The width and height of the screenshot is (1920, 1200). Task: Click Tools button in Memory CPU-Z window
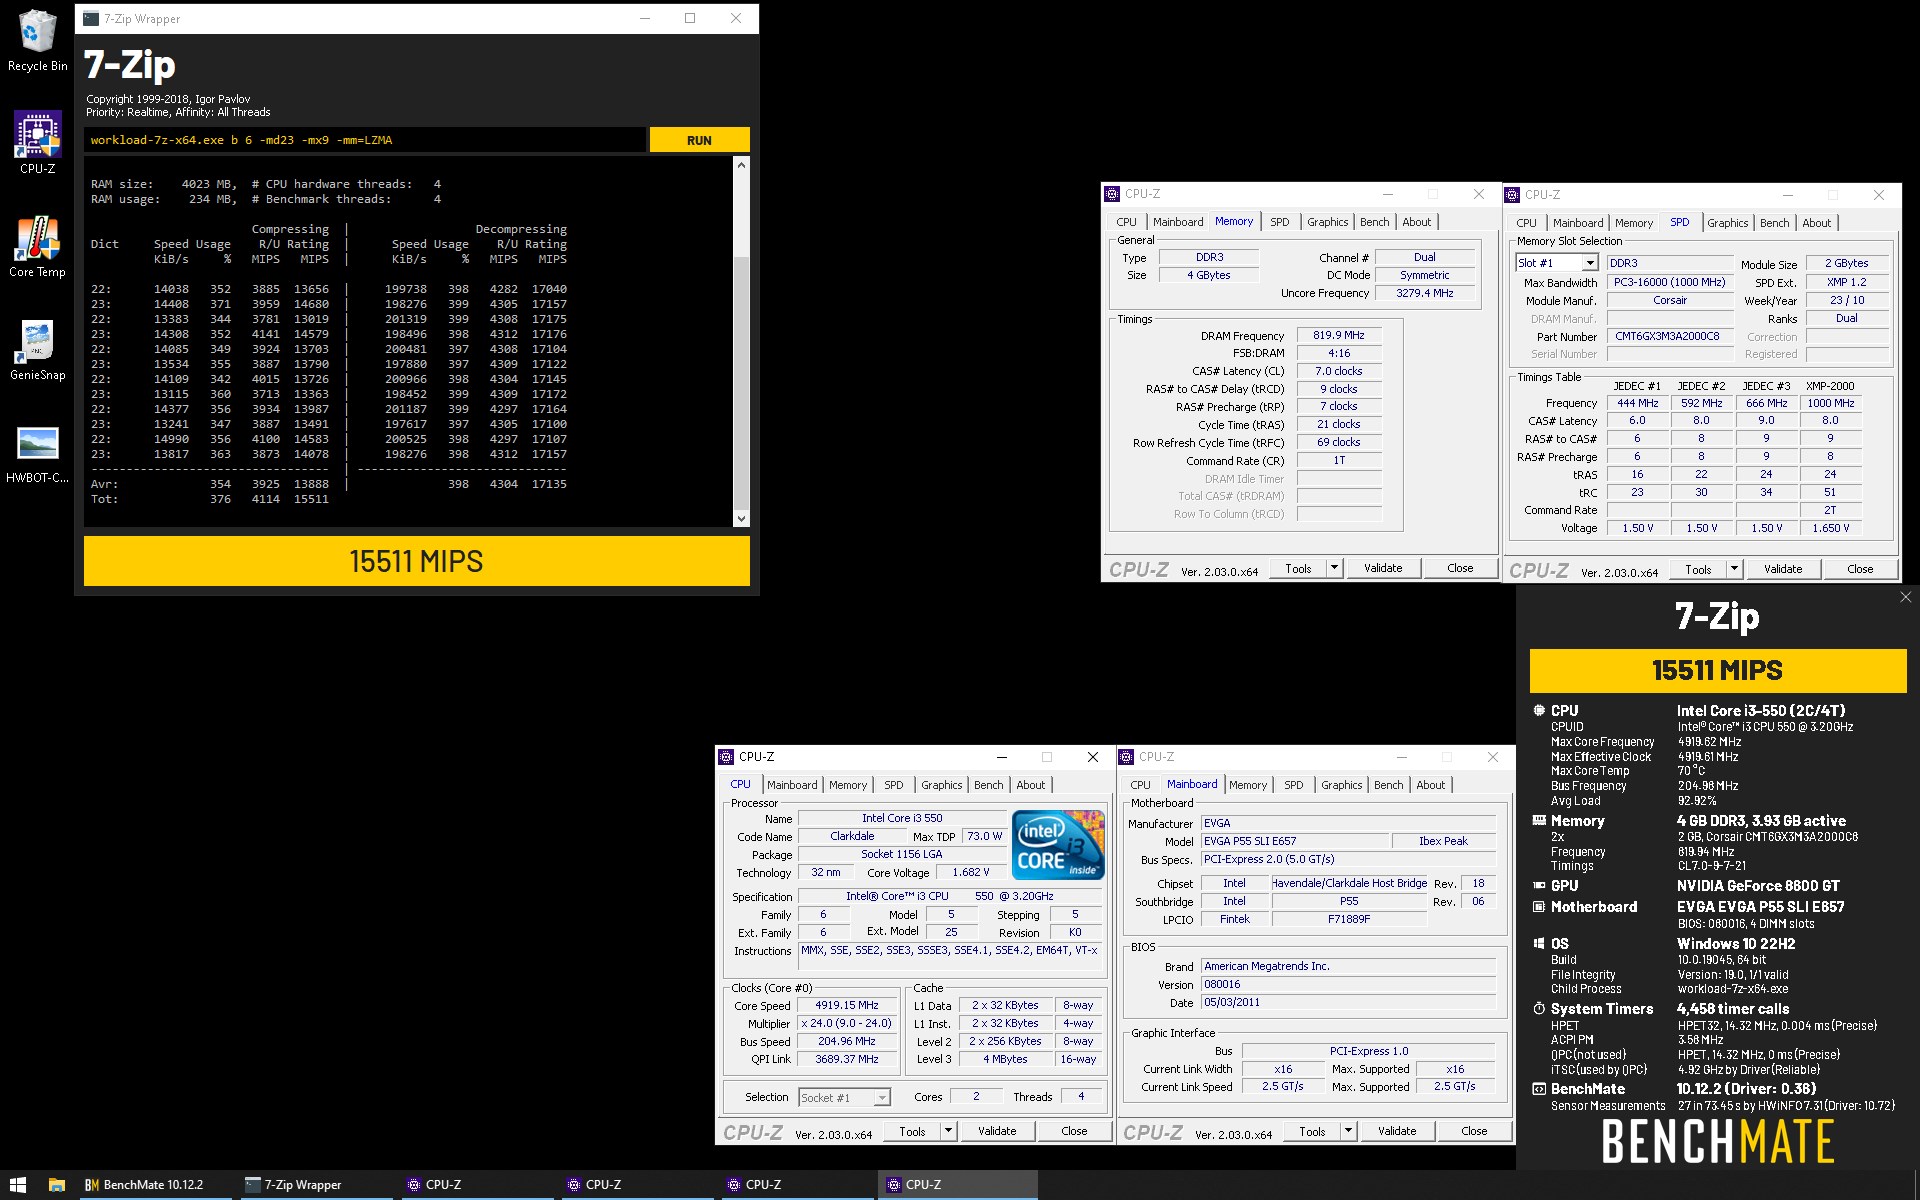coord(1298,568)
